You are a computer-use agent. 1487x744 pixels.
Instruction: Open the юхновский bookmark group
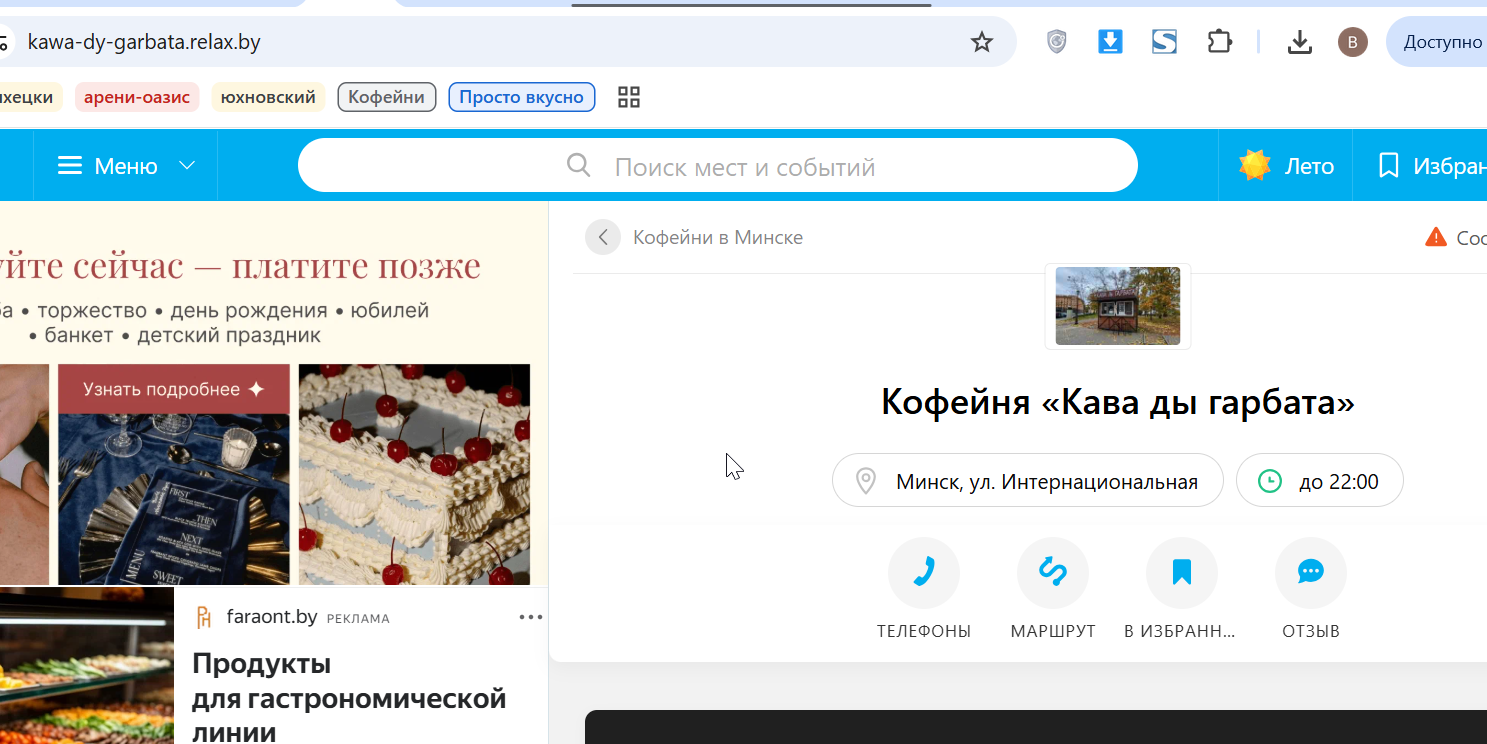(268, 97)
